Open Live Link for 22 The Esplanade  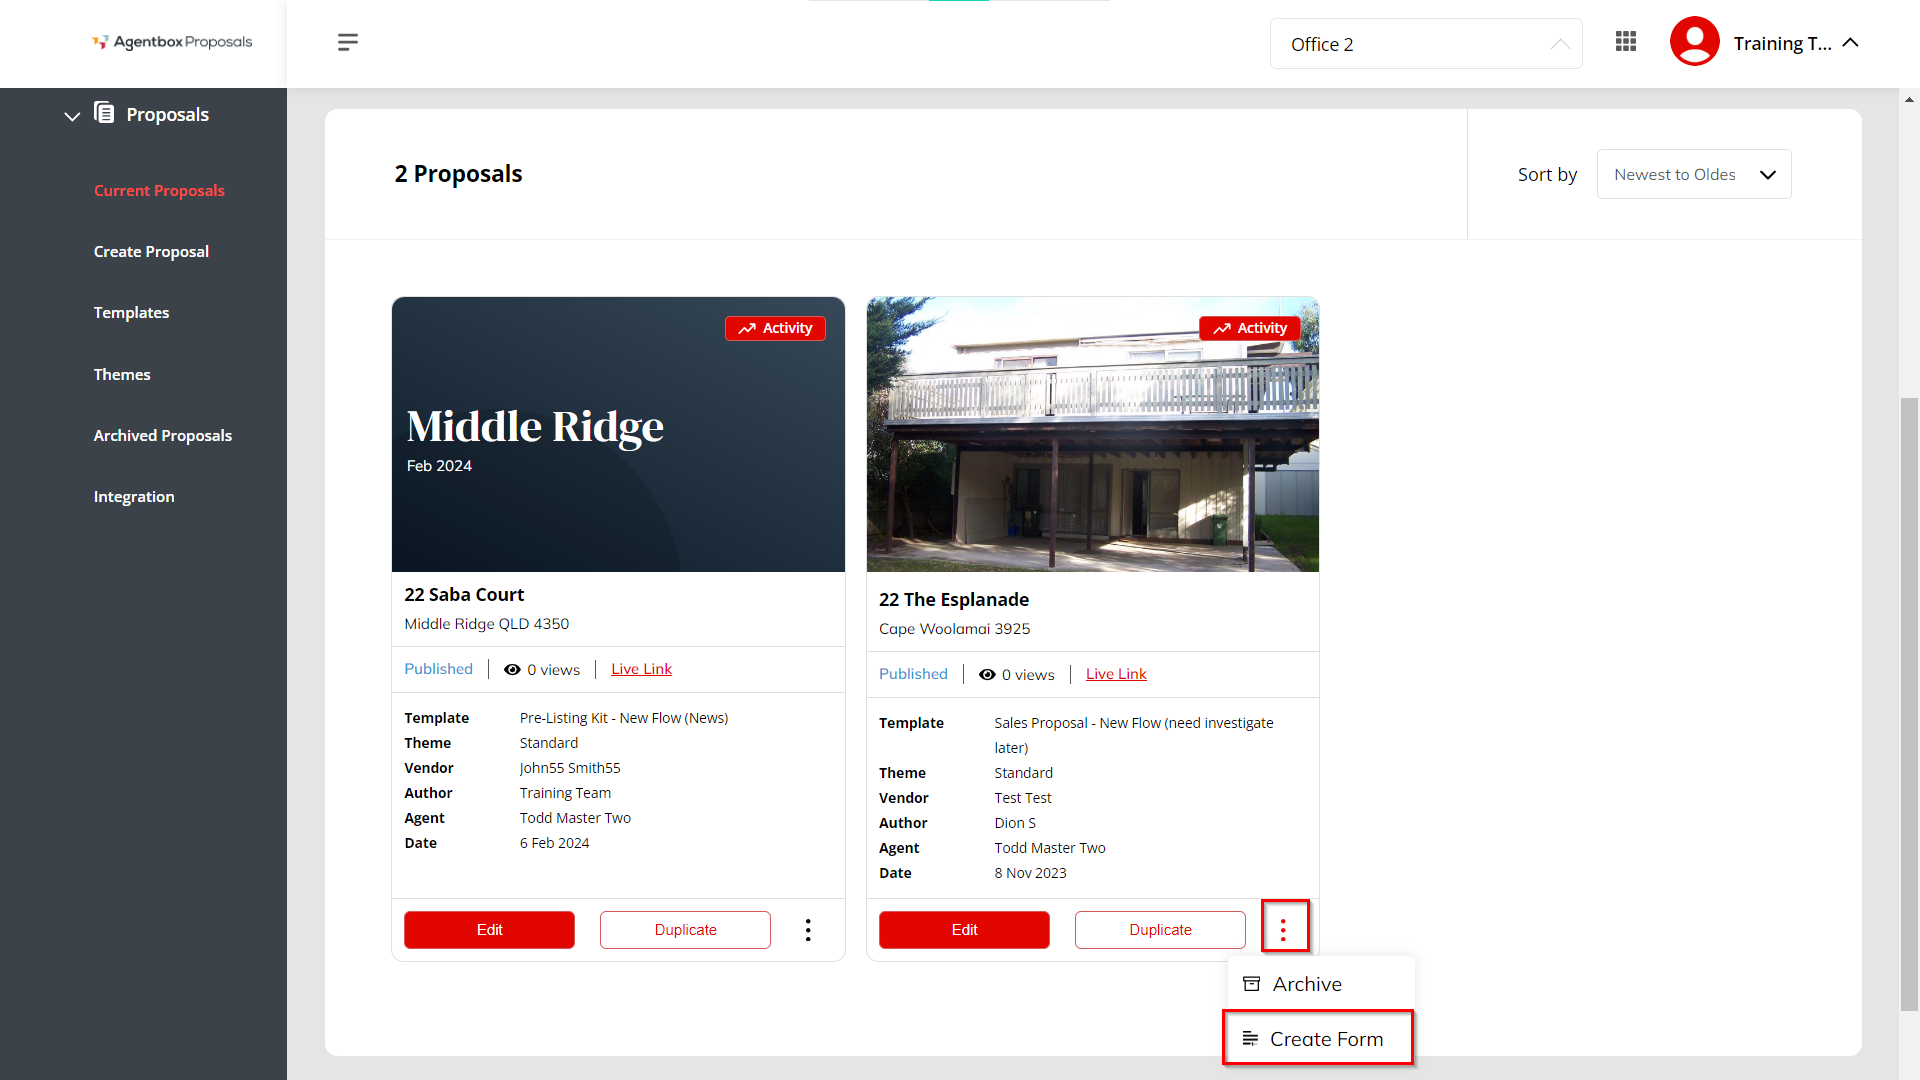1116,674
